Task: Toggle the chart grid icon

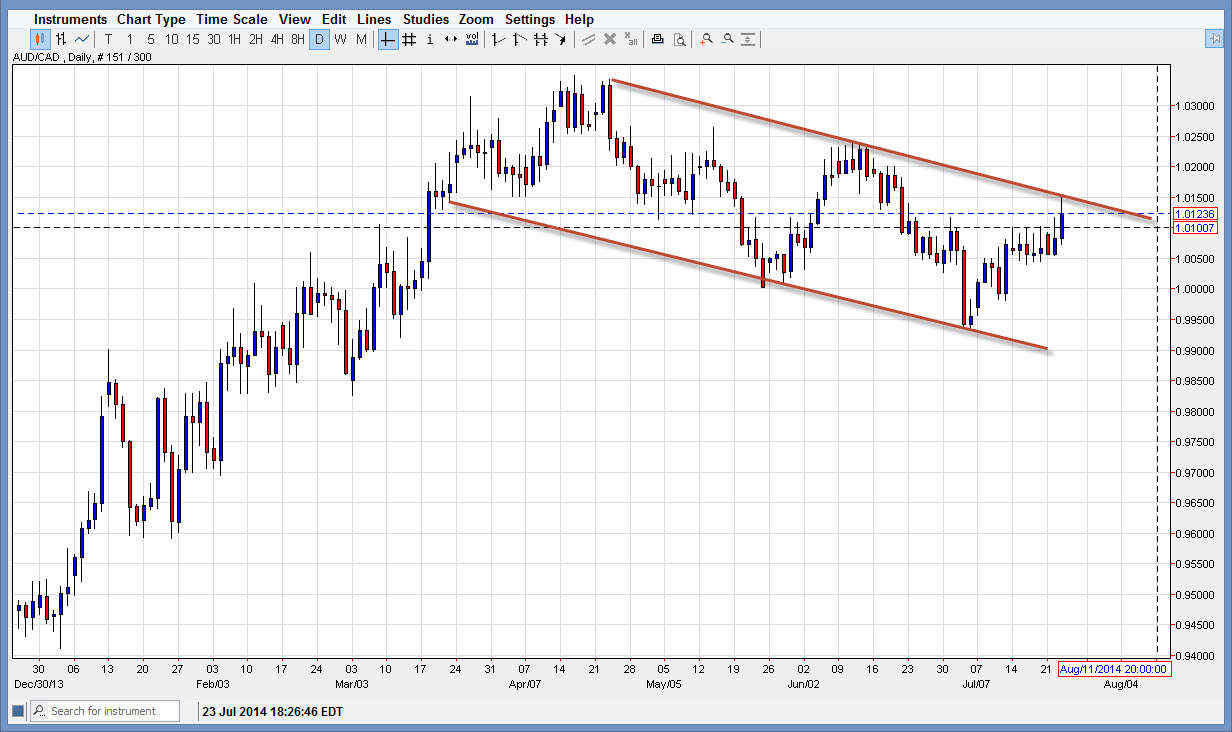Action: pos(408,39)
